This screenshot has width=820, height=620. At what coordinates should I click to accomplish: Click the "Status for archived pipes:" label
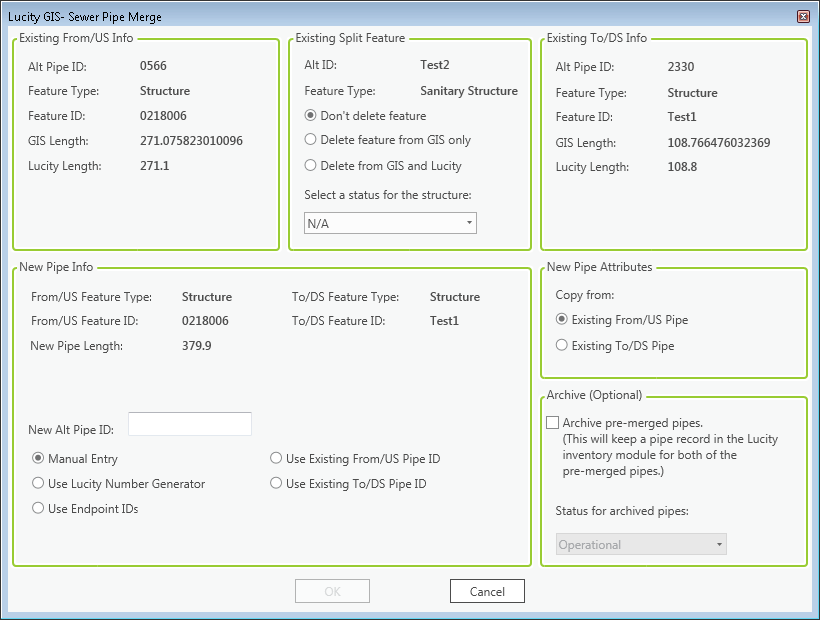click(622, 511)
